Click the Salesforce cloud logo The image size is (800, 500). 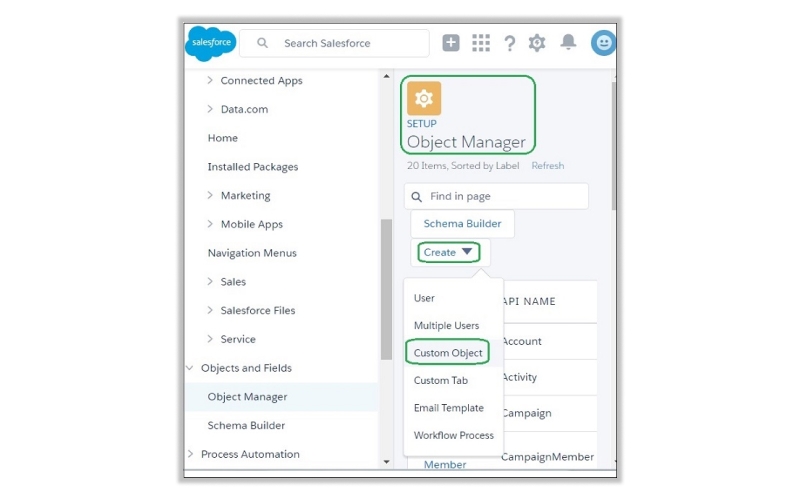pos(211,43)
